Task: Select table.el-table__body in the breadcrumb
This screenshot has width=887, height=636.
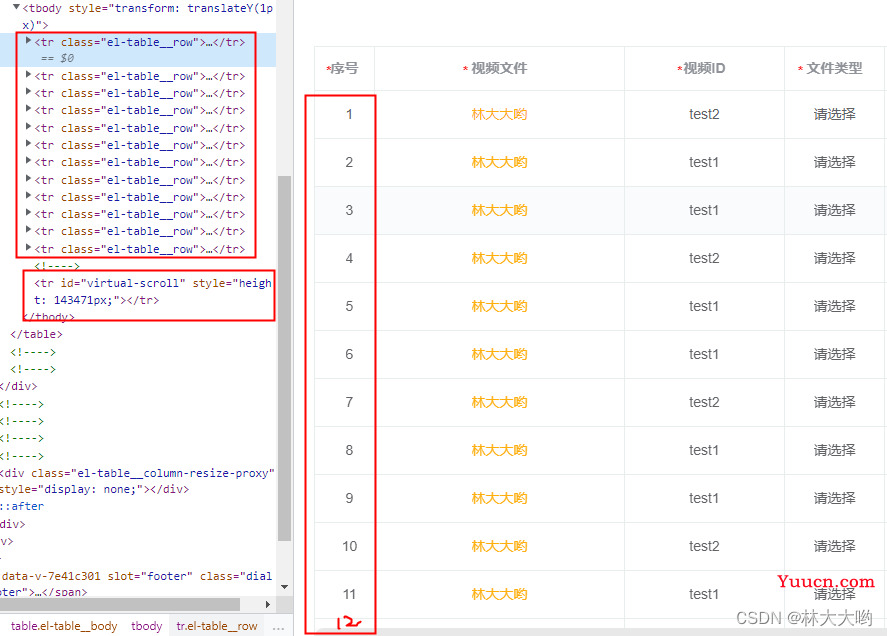Action: 64,626
